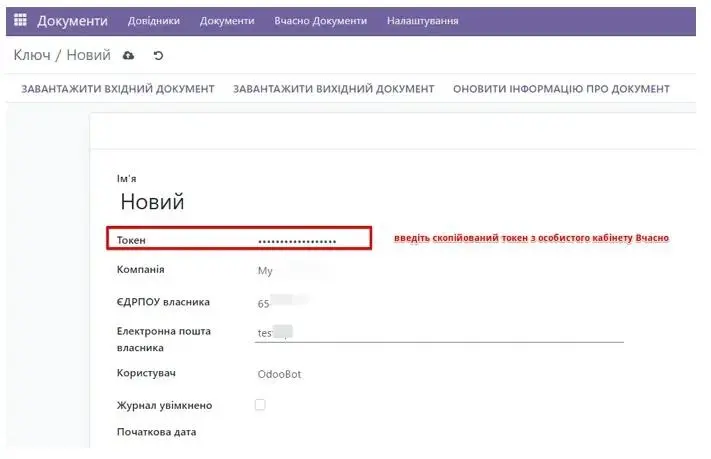Click the Ім'я label

tap(127, 179)
